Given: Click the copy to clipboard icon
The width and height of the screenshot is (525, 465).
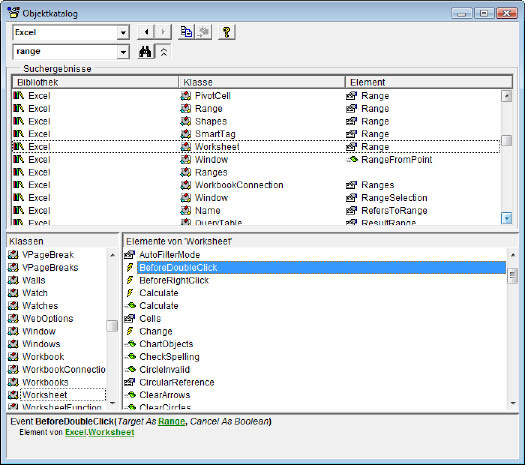Looking at the screenshot, I should click(186, 32).
